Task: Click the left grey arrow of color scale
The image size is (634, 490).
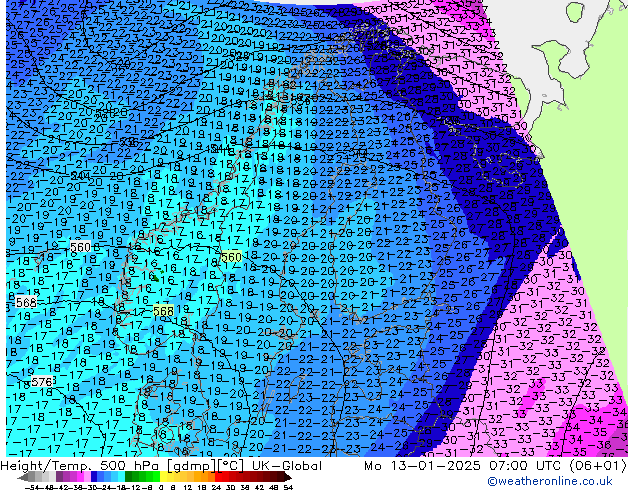Action: [x=23, y=478]
